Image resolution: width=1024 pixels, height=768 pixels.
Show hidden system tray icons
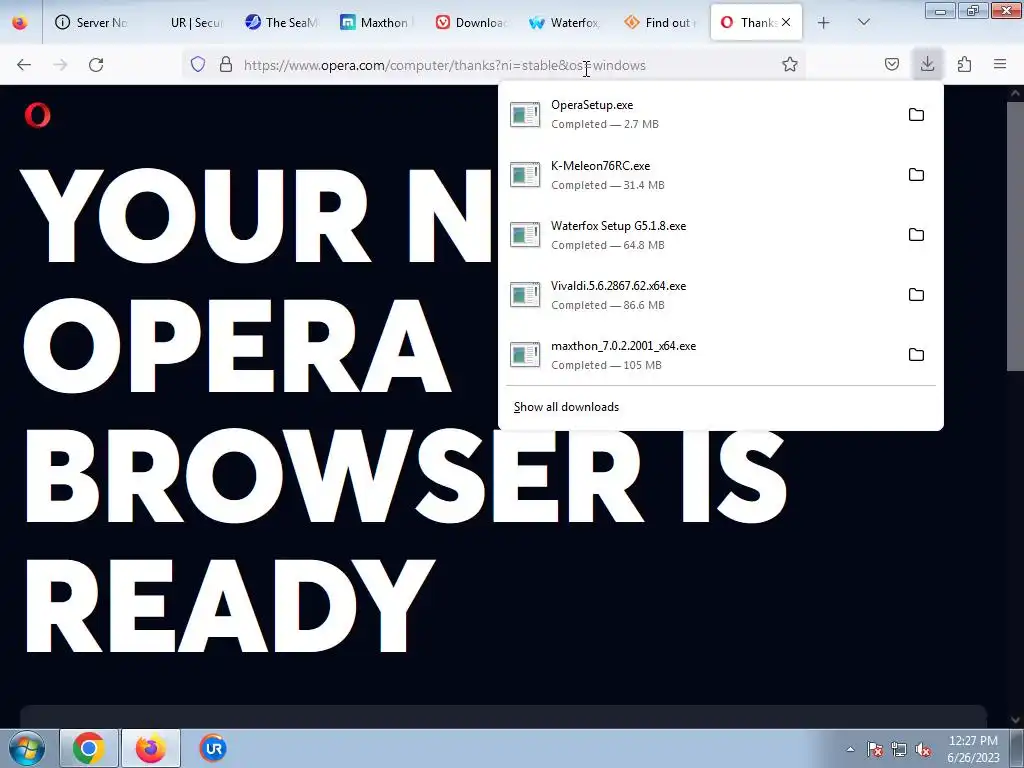tap(850, 749)
